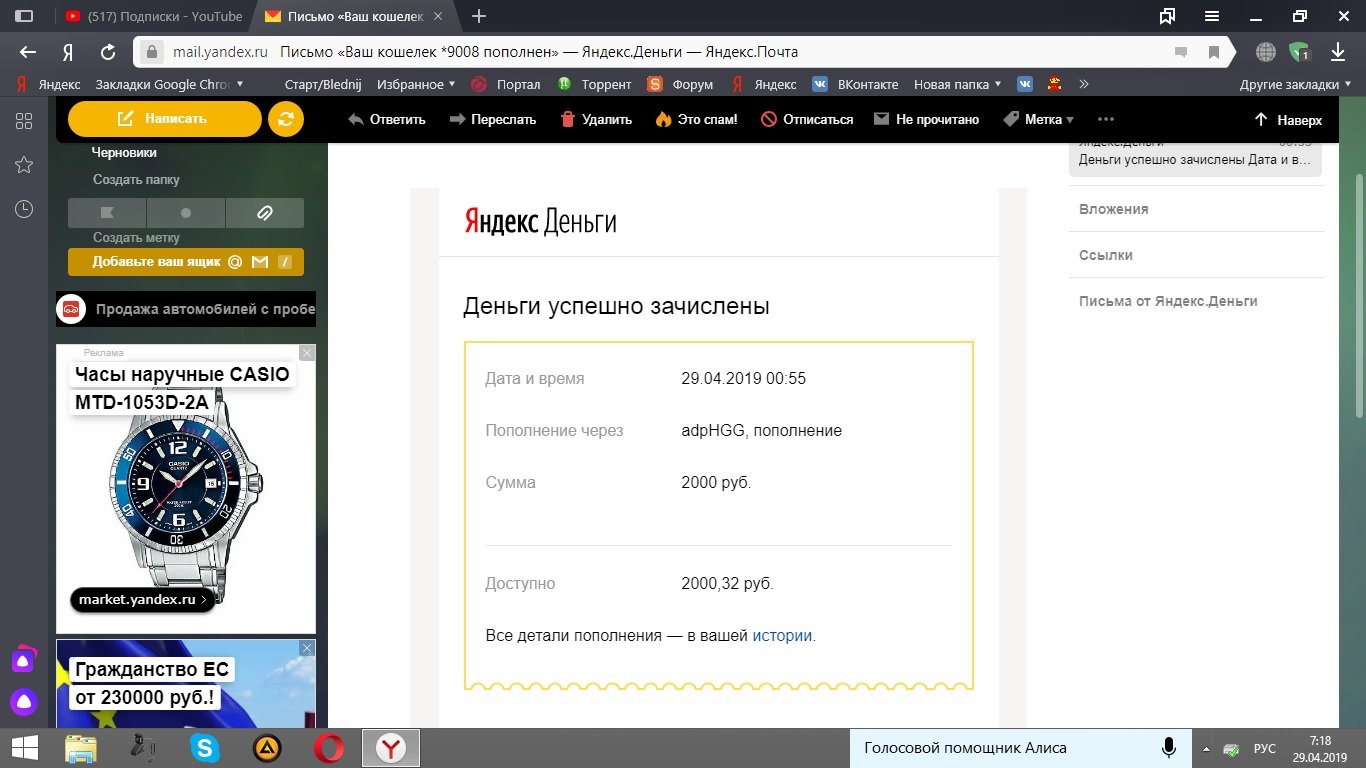Expand the 'Избранное' bookmarks folder
1366x768 pixels.
(416, 84)
